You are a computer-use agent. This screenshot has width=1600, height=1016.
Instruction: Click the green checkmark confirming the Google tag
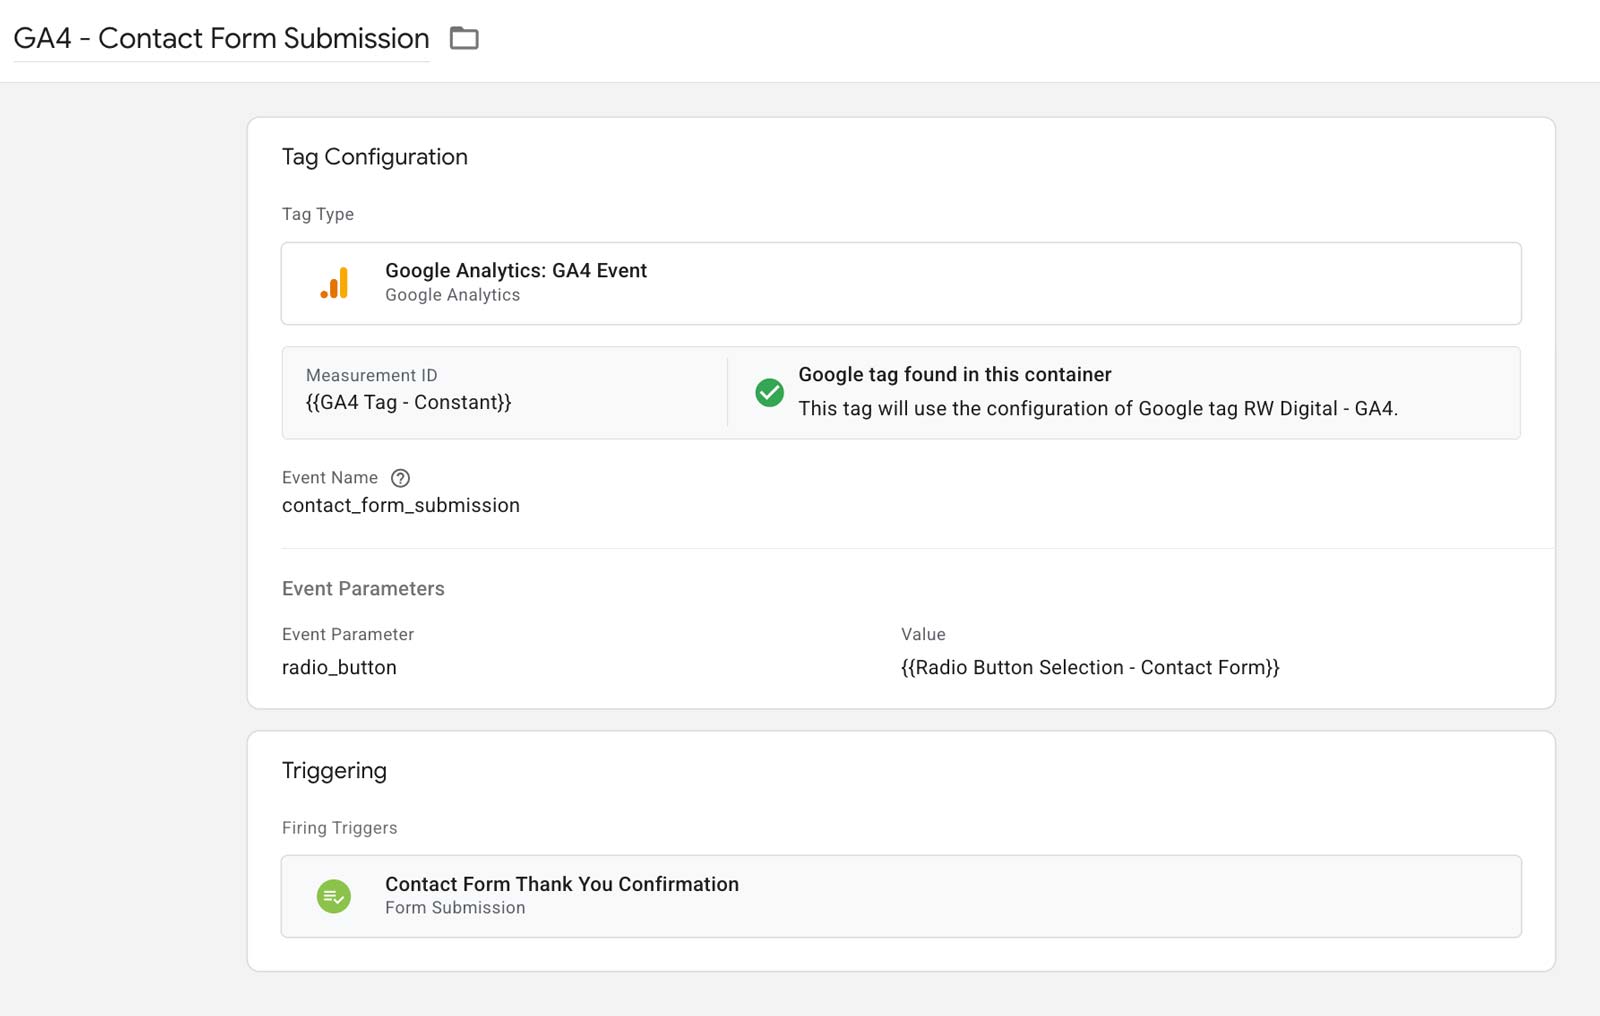pos(768,394)
